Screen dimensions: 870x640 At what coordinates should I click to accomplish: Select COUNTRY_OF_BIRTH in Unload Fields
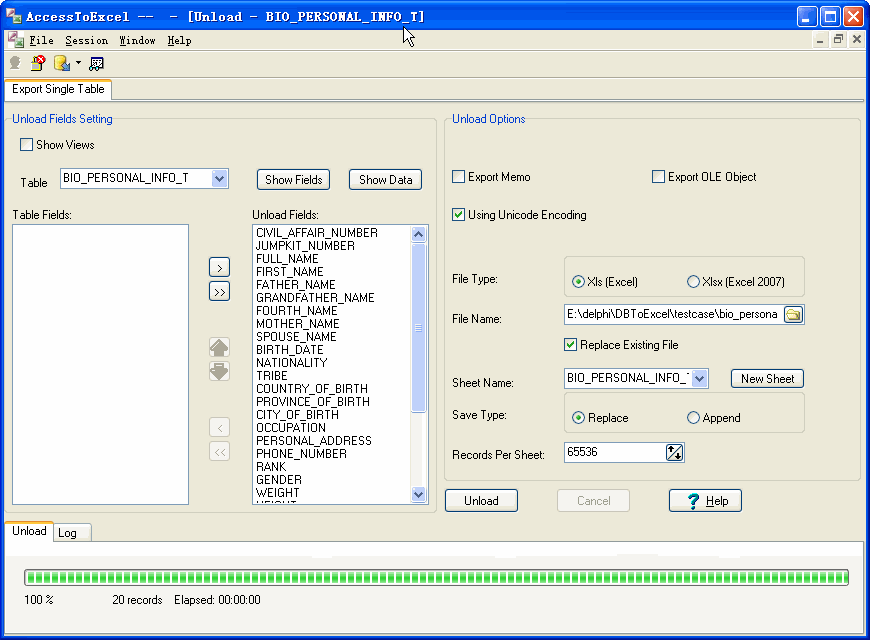pyautogui.click(x=312, y=389)
